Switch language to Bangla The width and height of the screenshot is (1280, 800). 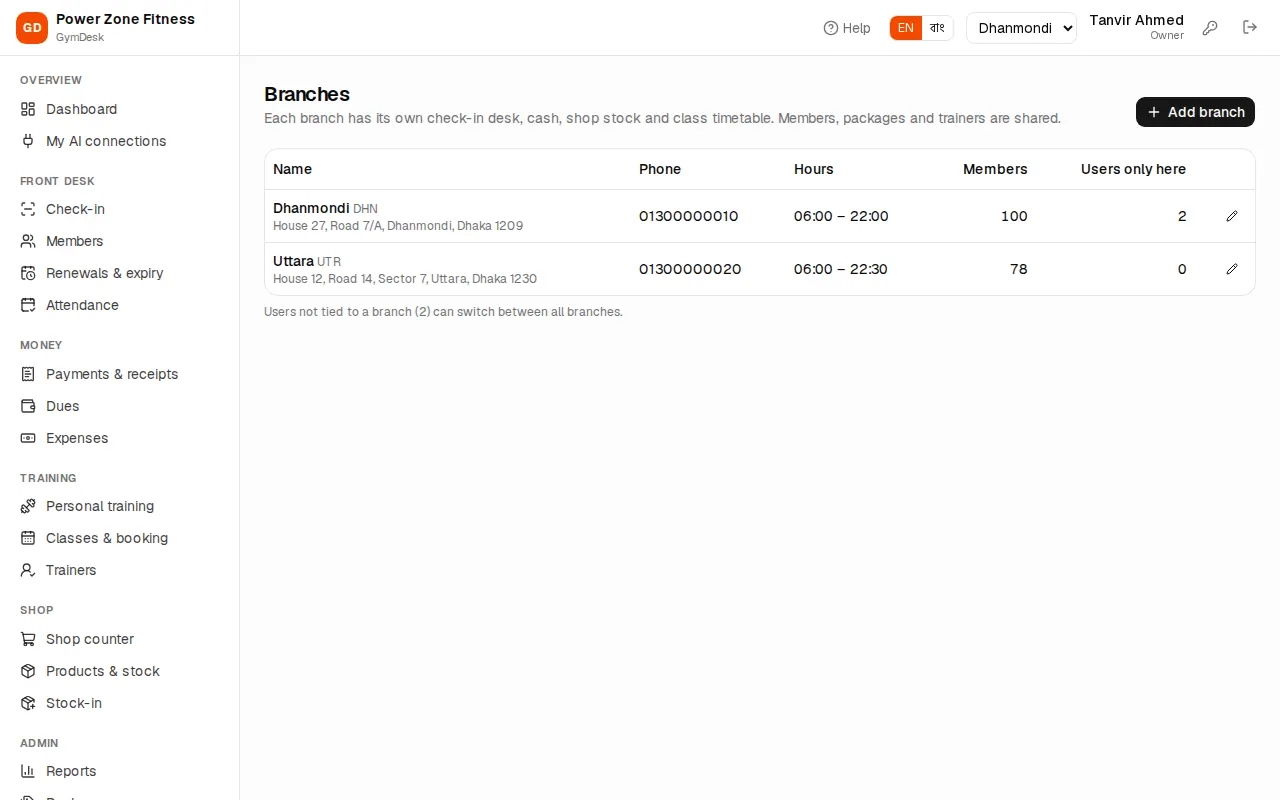(937, 28)
